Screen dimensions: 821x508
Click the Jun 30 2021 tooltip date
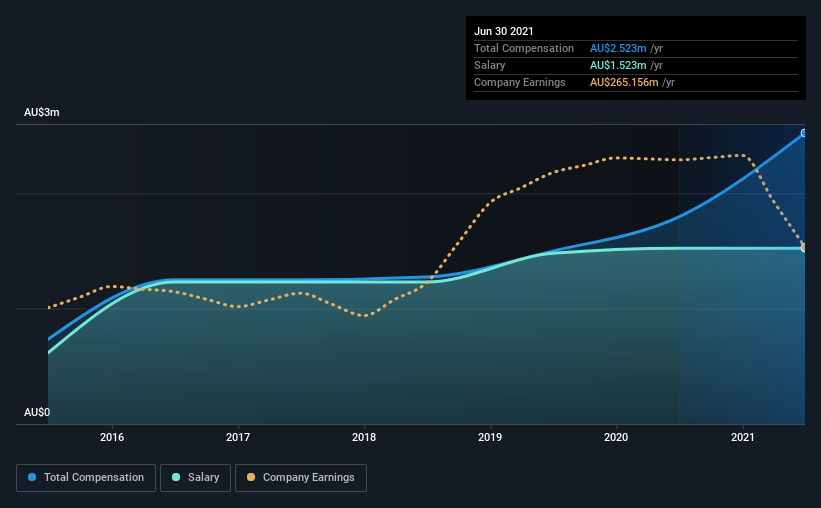point(504,31)
